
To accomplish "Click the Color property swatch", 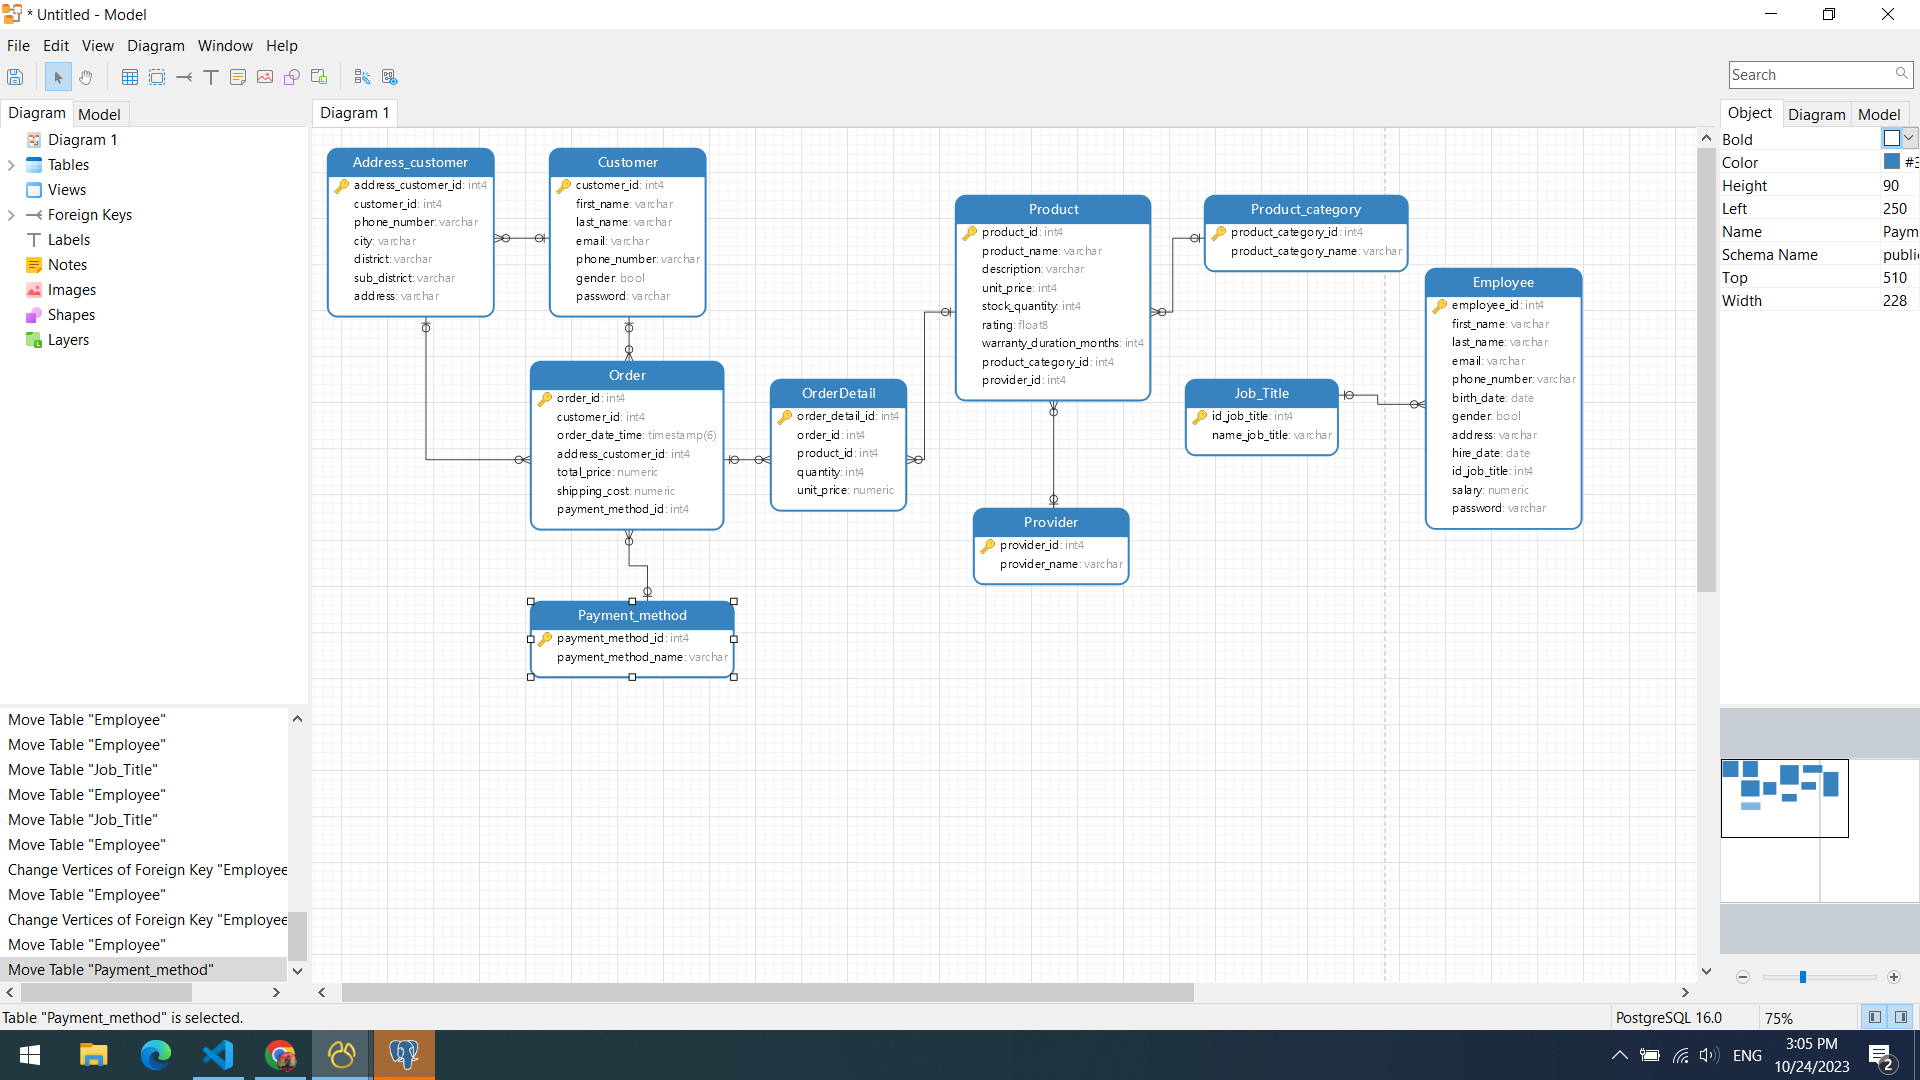I will point(1891,162).
